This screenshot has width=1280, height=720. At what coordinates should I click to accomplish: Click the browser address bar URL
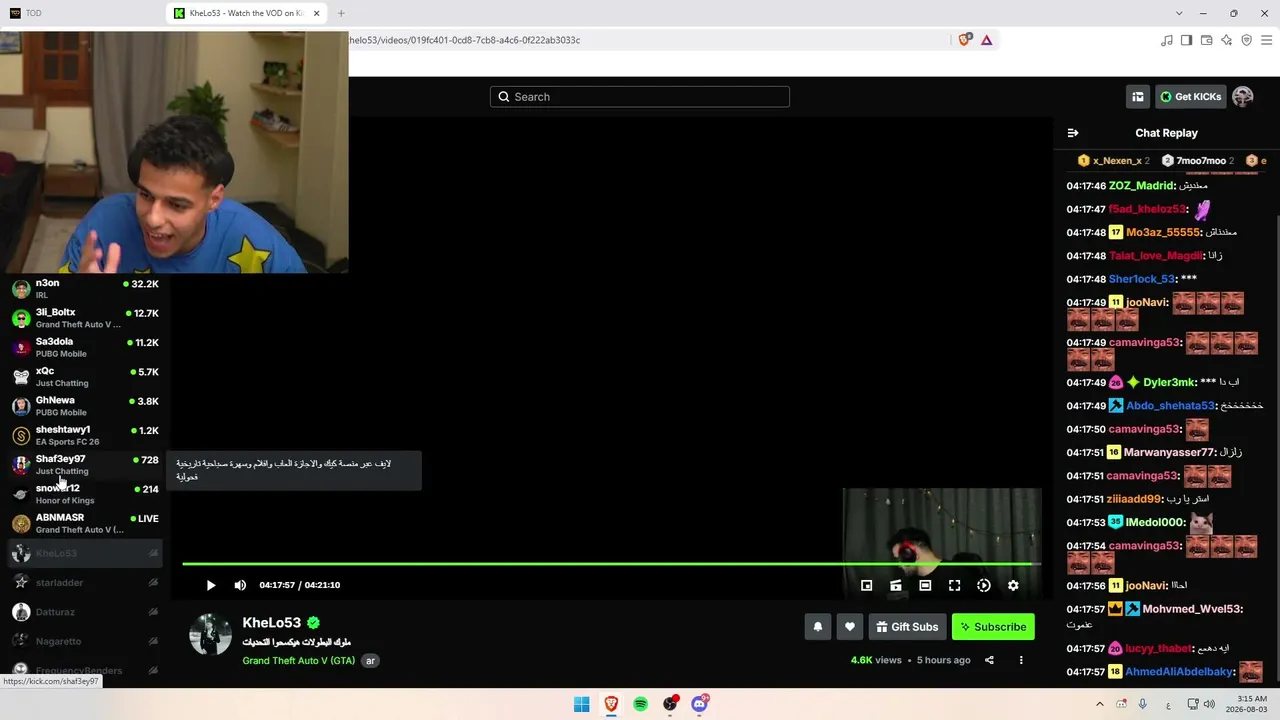(465, 40)
